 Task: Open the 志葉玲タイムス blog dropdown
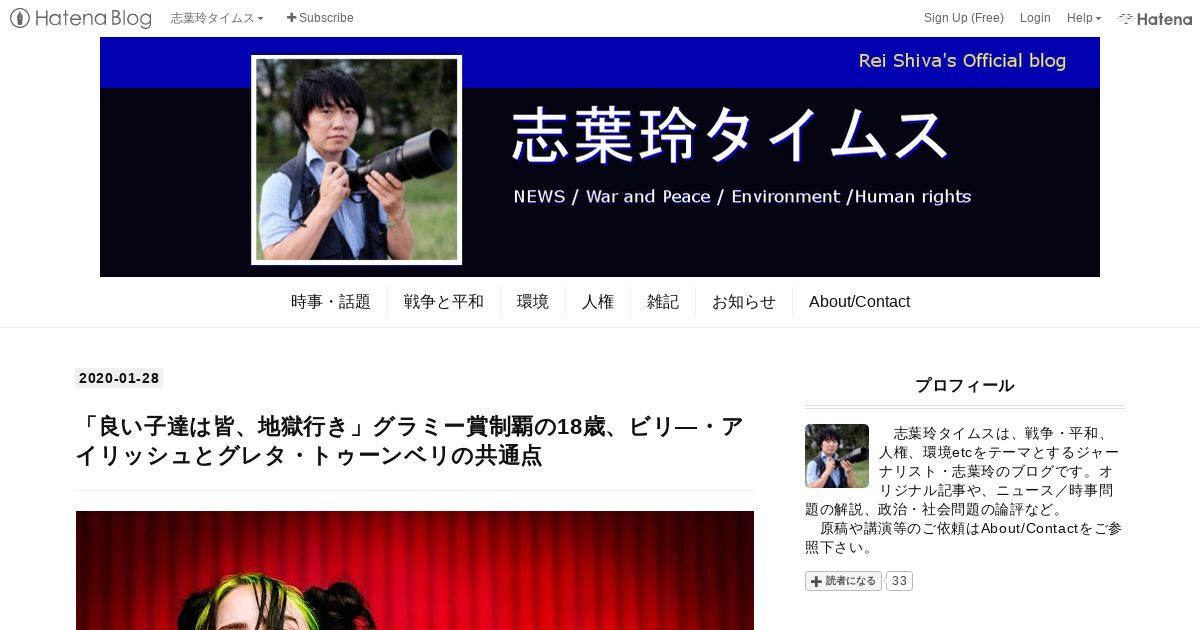217,18
